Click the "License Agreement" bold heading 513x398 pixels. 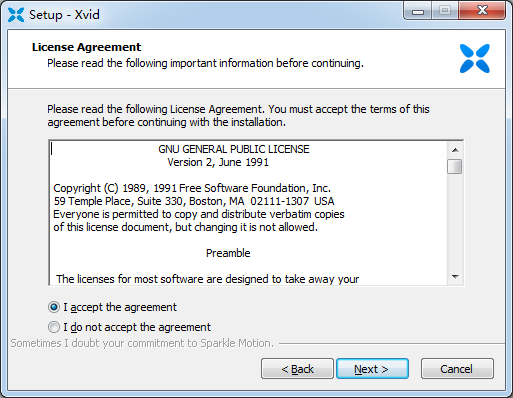(86, 47)
